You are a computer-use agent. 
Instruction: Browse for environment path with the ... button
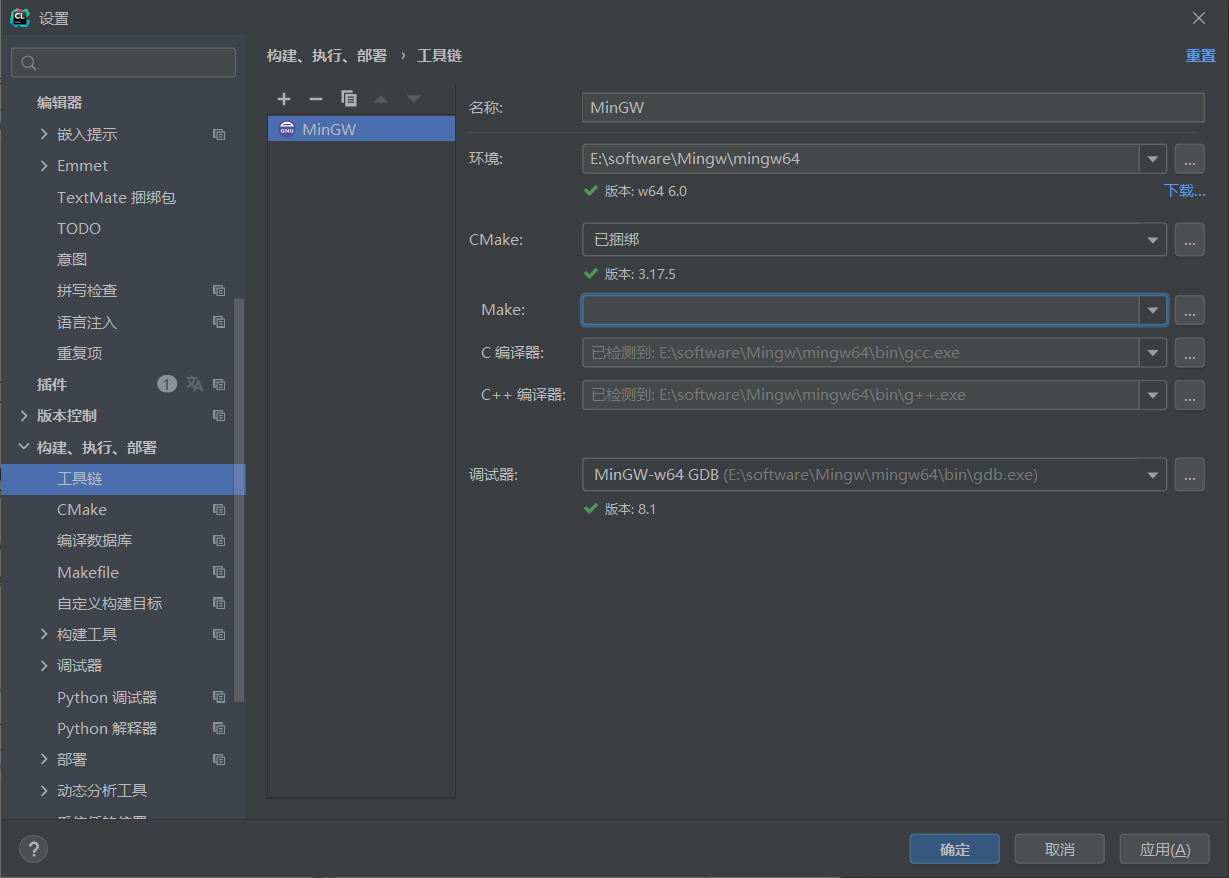[x=1189, y=158]
